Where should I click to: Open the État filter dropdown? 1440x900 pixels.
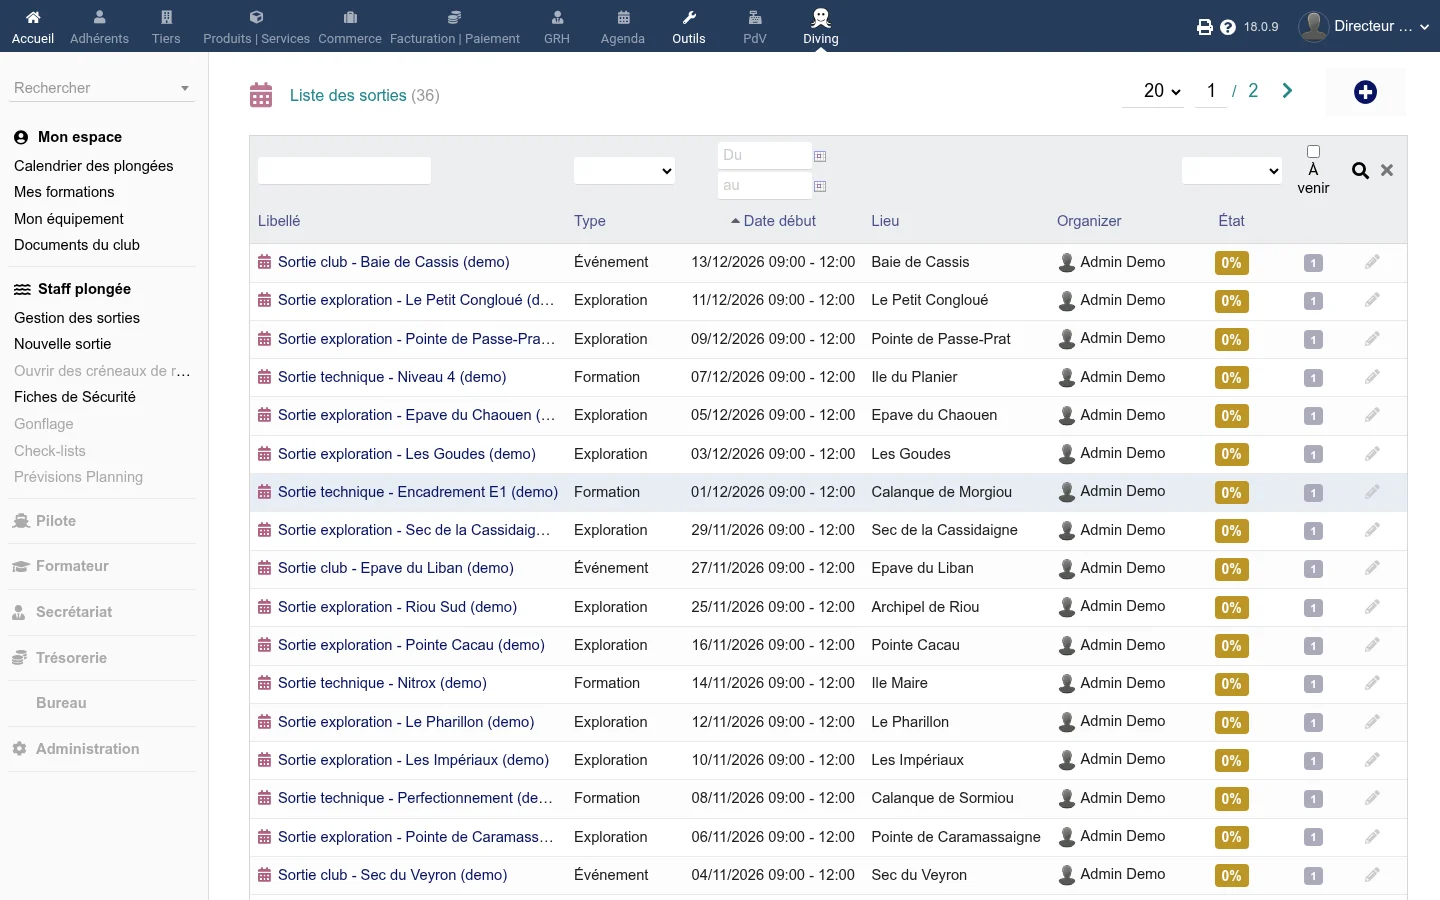1232,171
